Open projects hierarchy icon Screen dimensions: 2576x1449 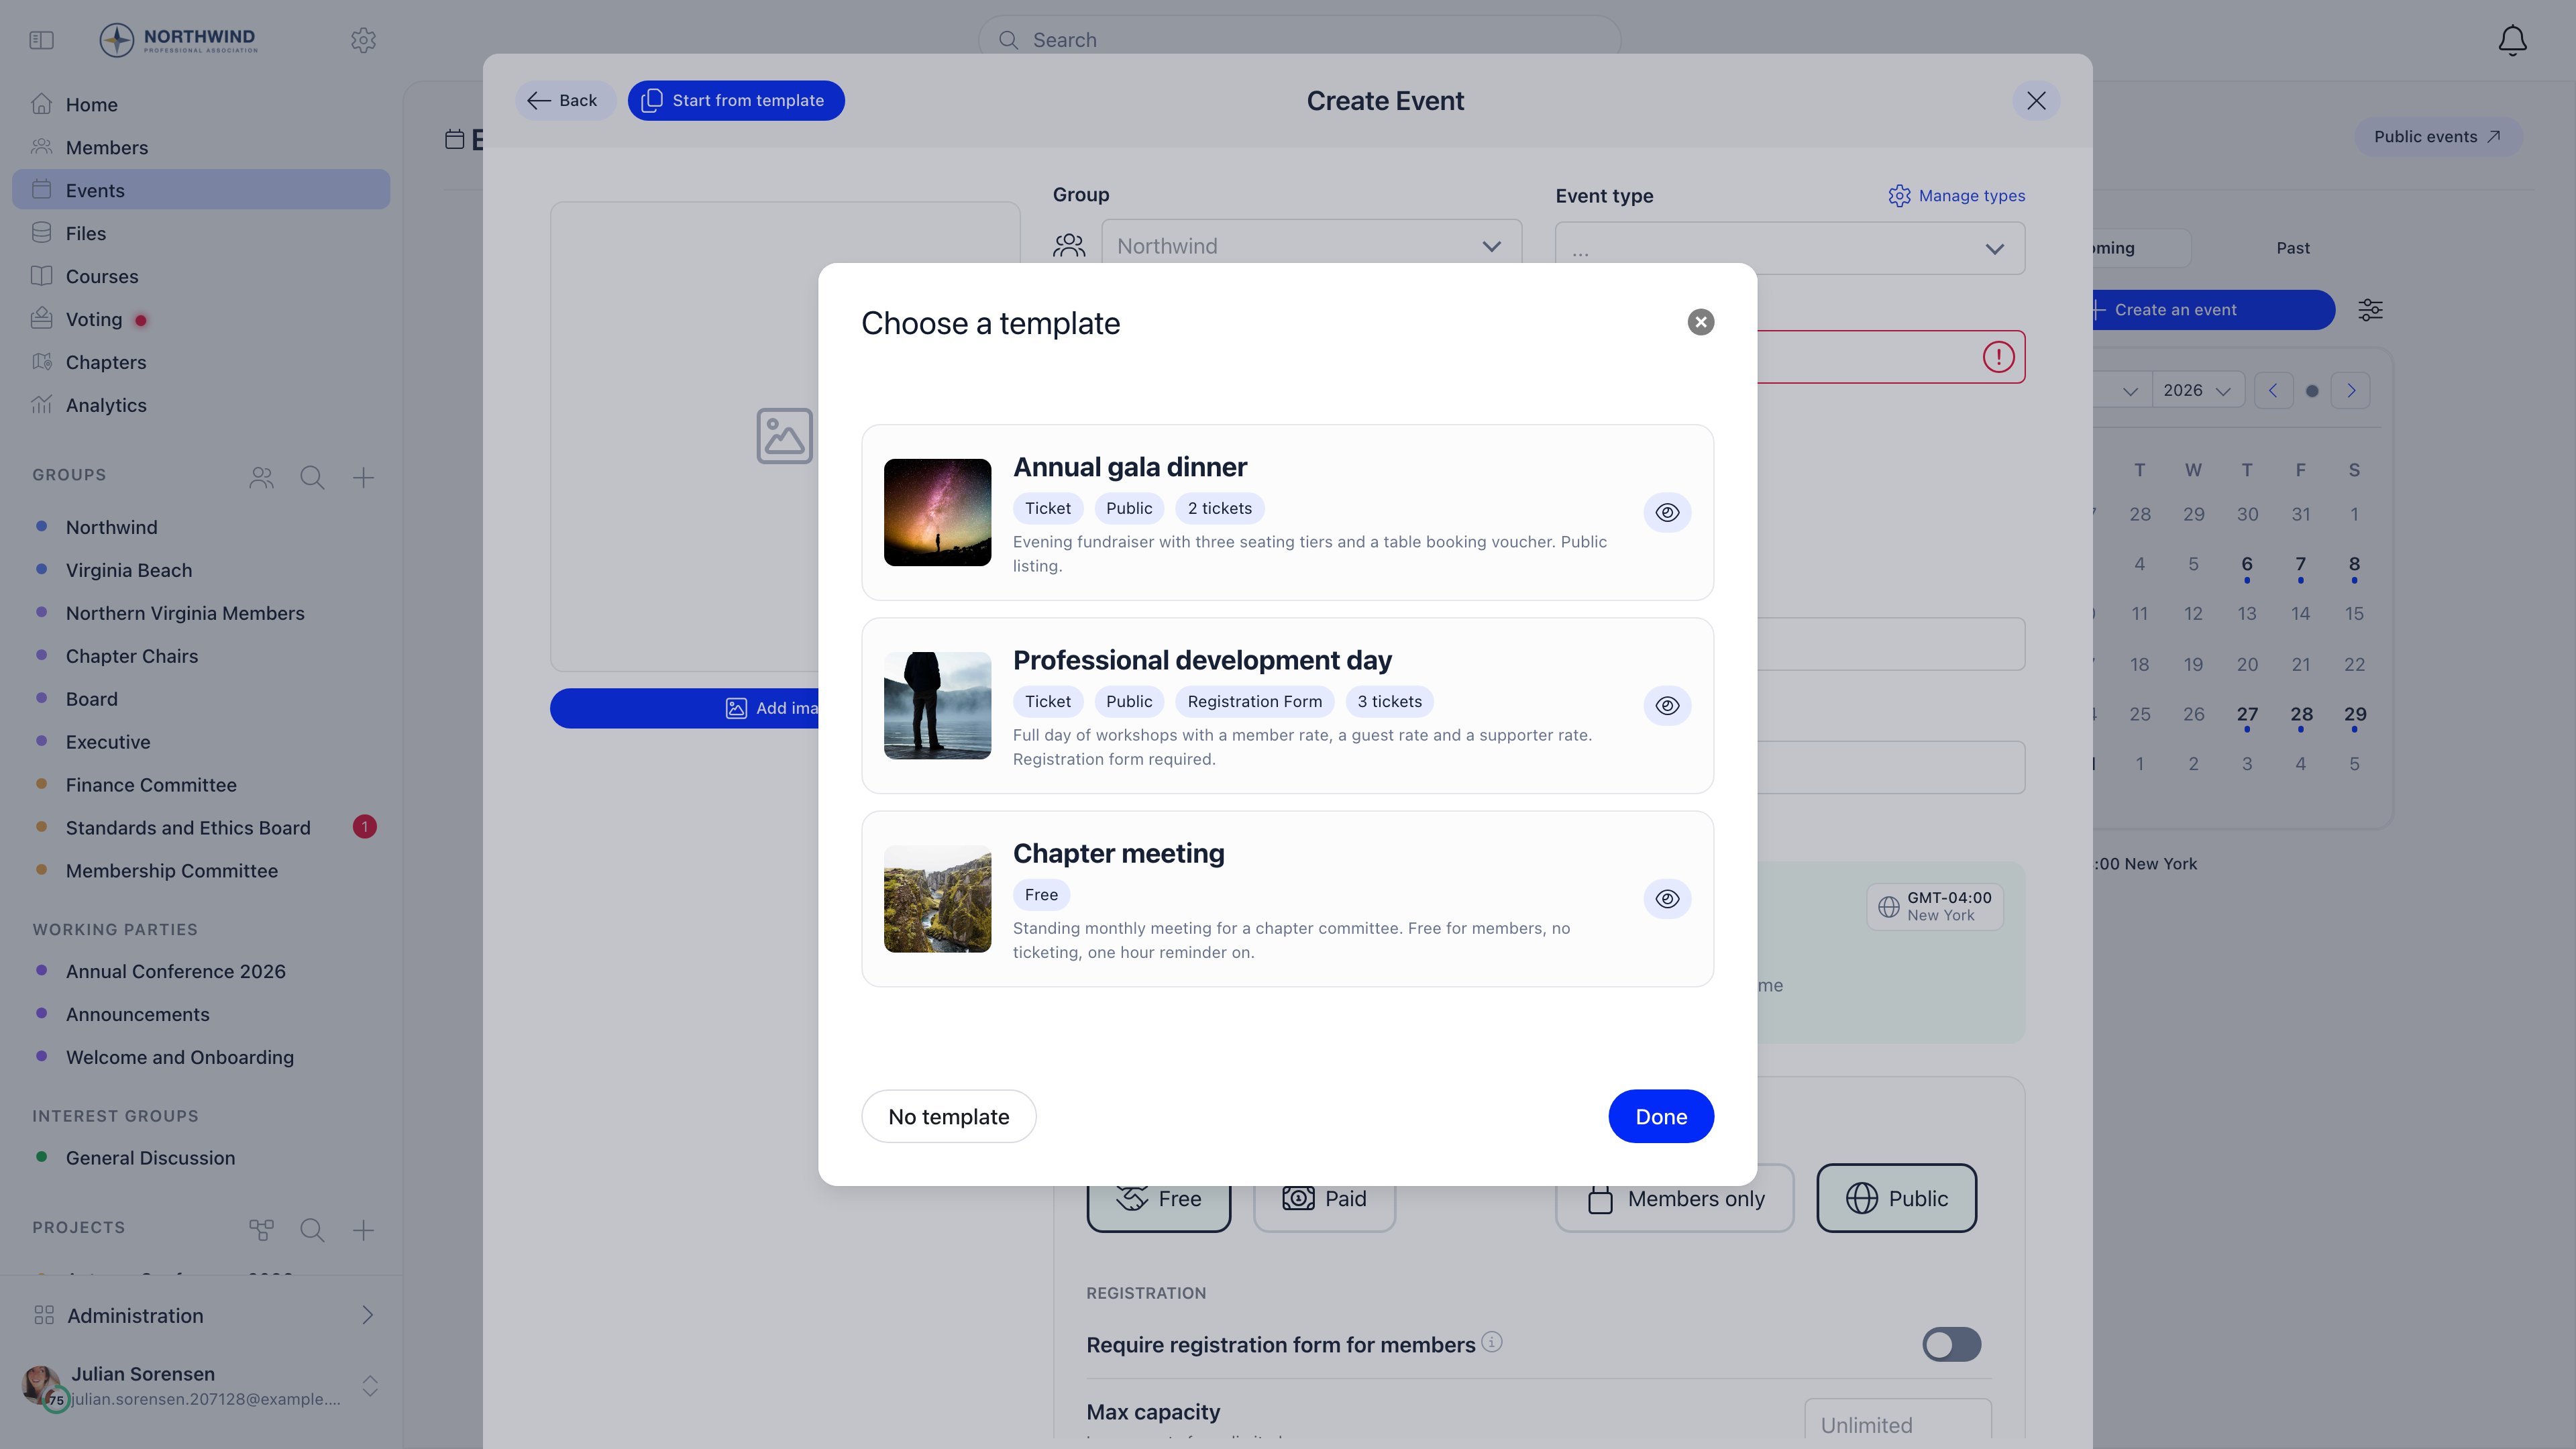click(261, 1229)
